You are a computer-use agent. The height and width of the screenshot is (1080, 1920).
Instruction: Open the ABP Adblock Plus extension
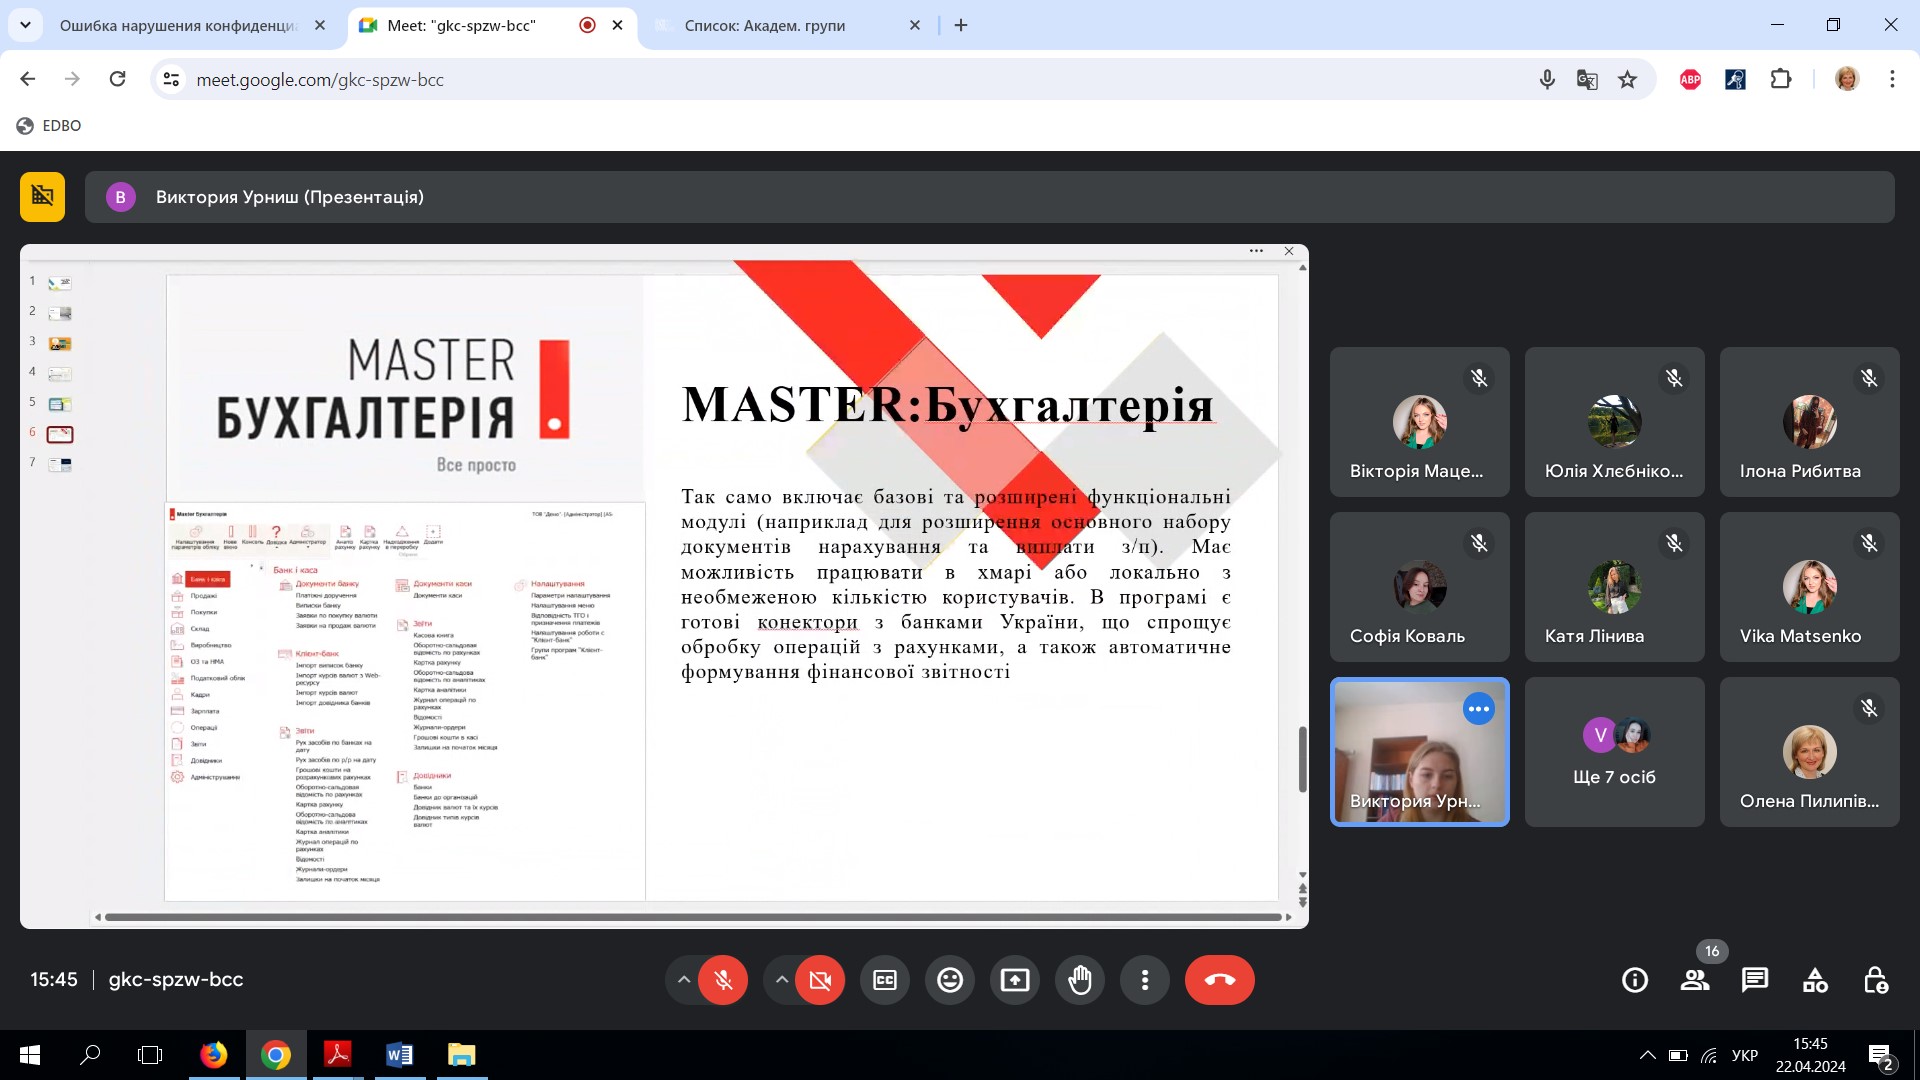1690,79
